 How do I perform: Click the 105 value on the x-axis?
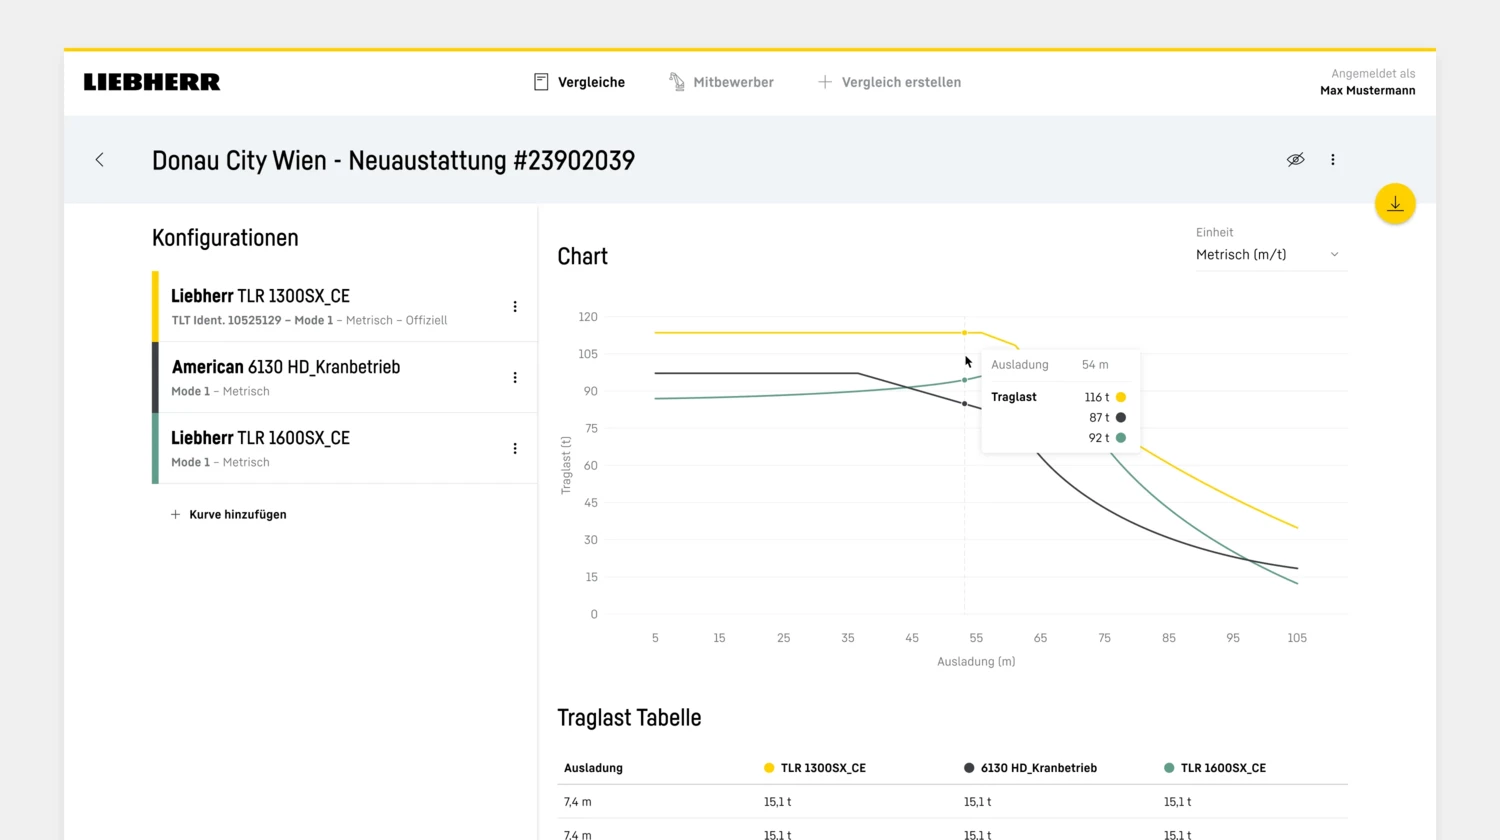tap(1297, 638)
